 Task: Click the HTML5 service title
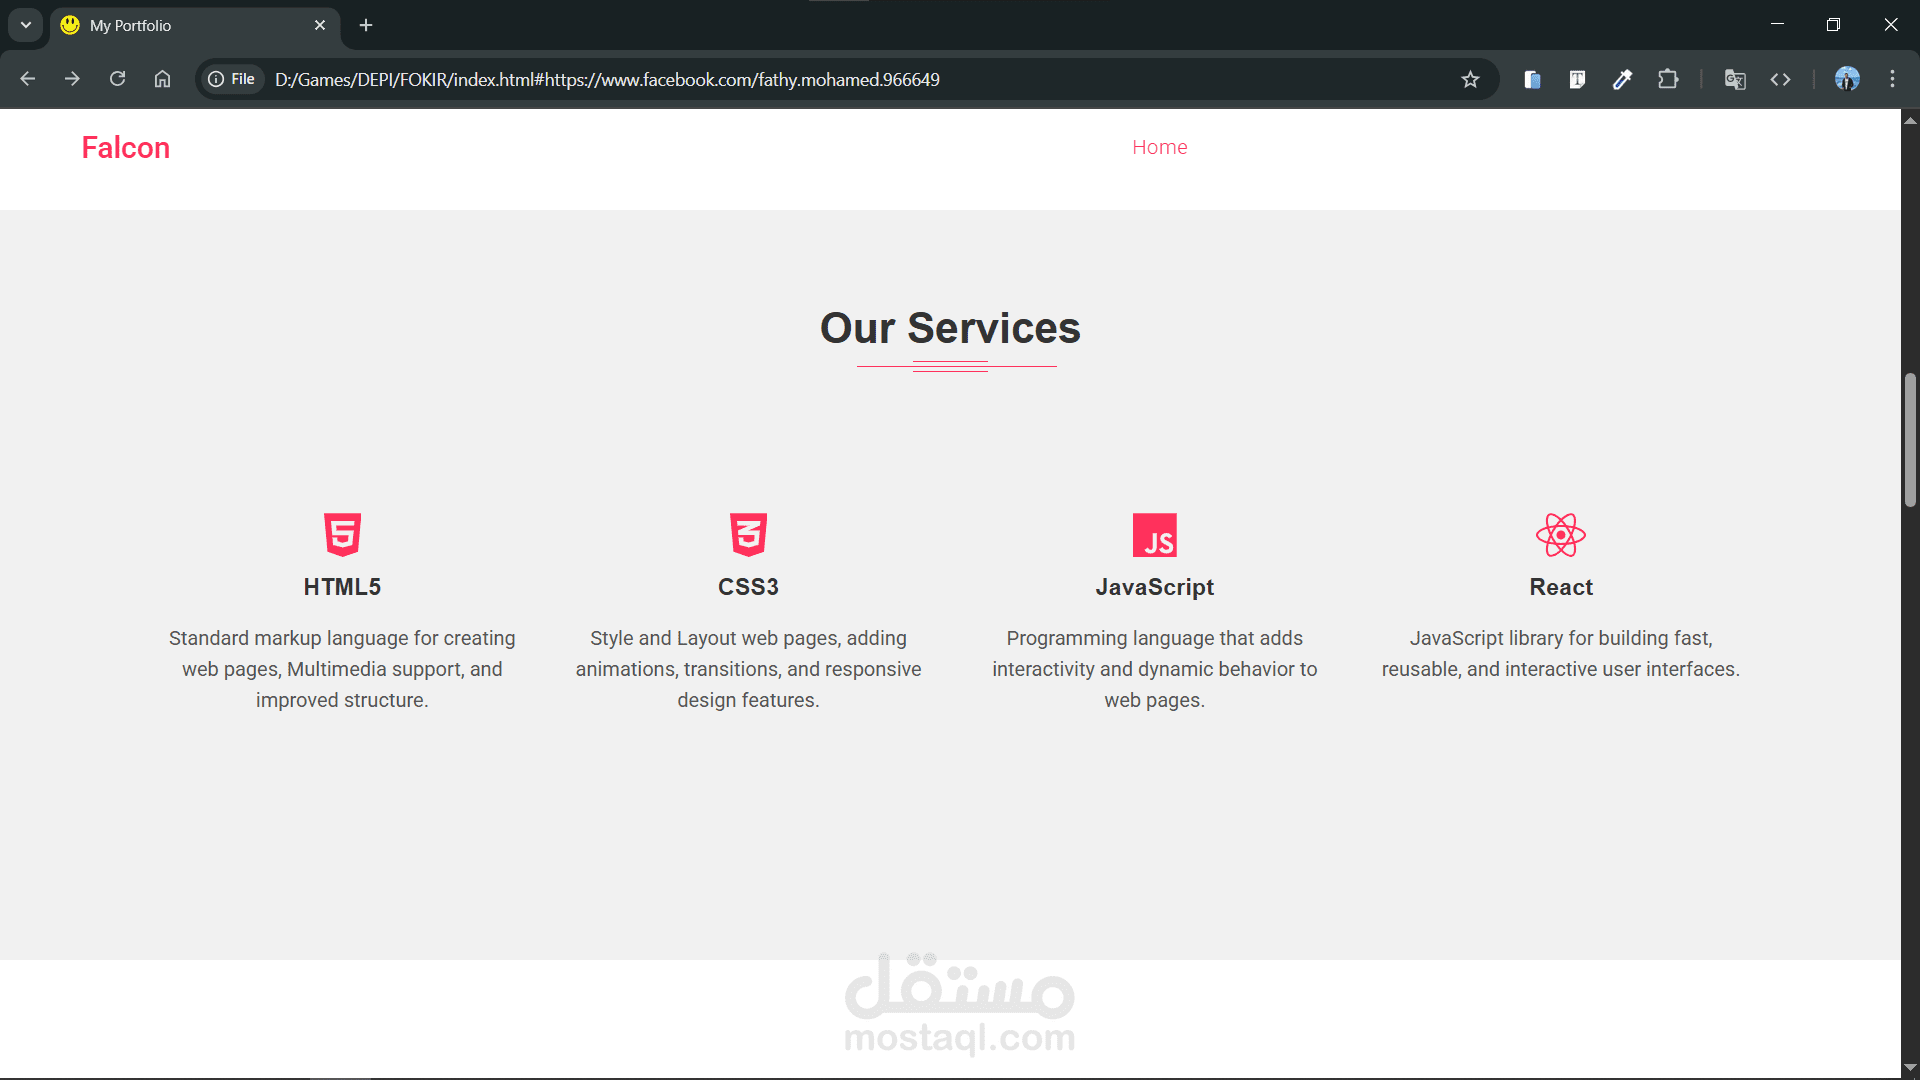342,587
